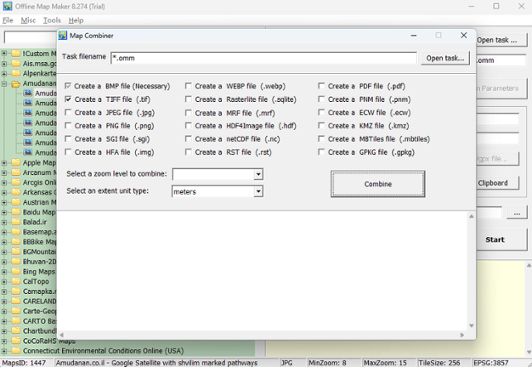This screenshot has width=532, height=367.
Task: Tick Create a HFA file (.img) checkbox
Action: (68, 152)
